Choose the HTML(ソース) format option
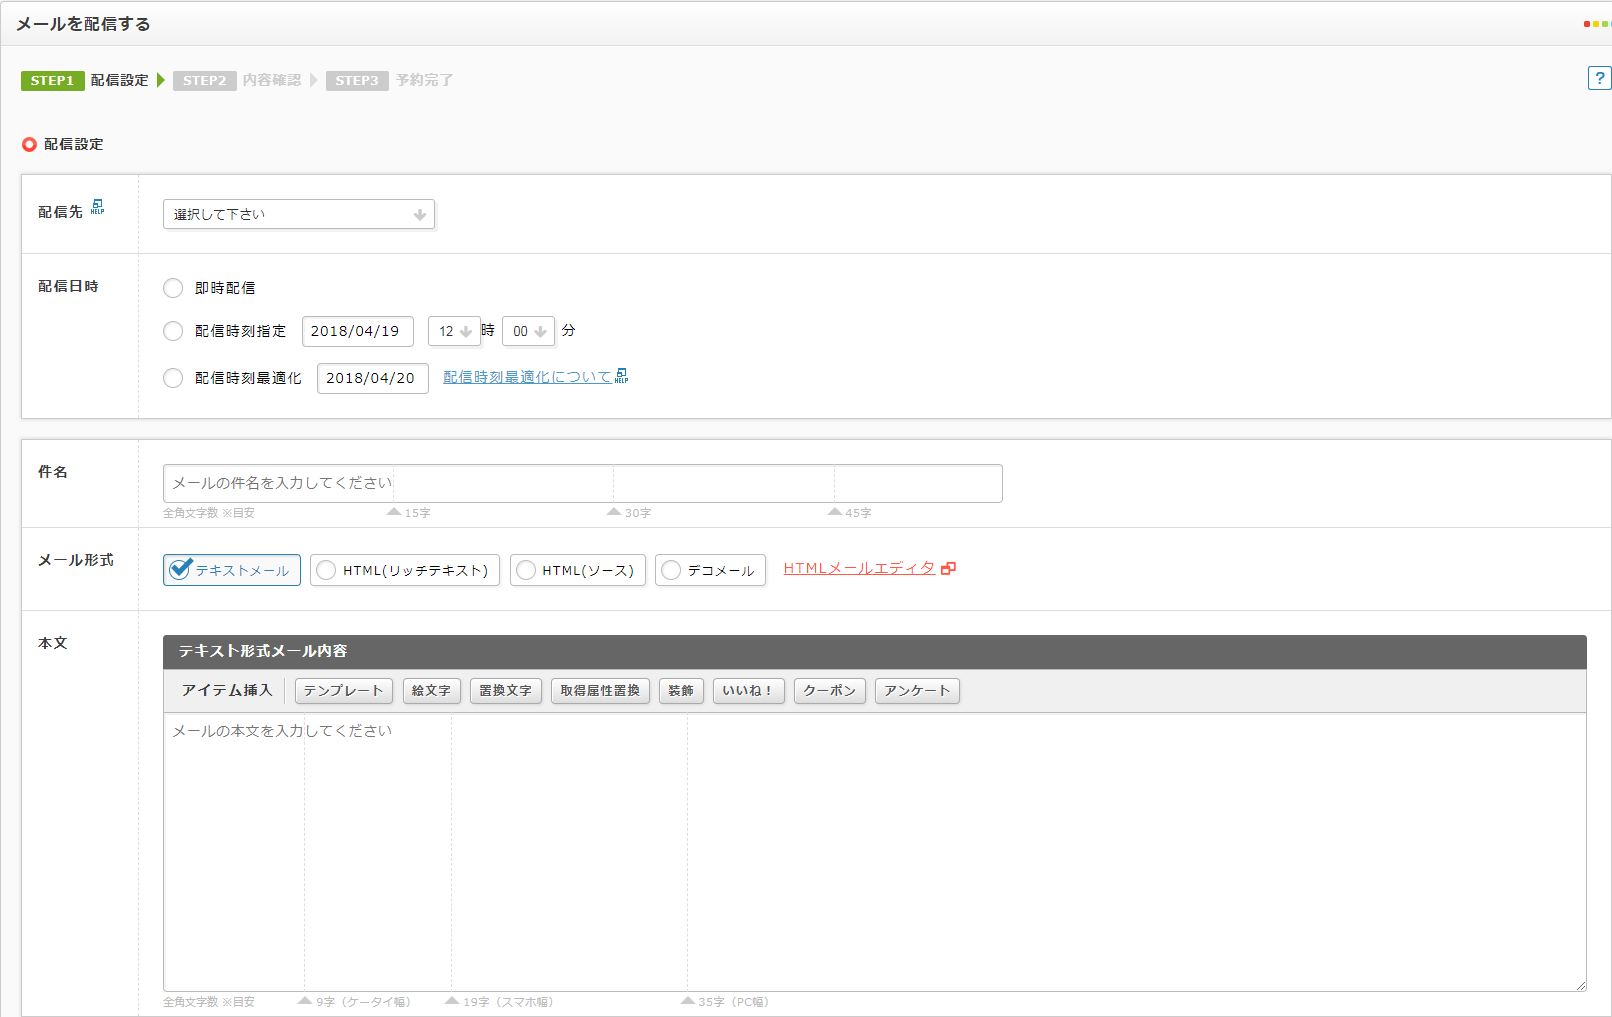The height and width of the screenshot is (1017, 1612). point(578,570)
